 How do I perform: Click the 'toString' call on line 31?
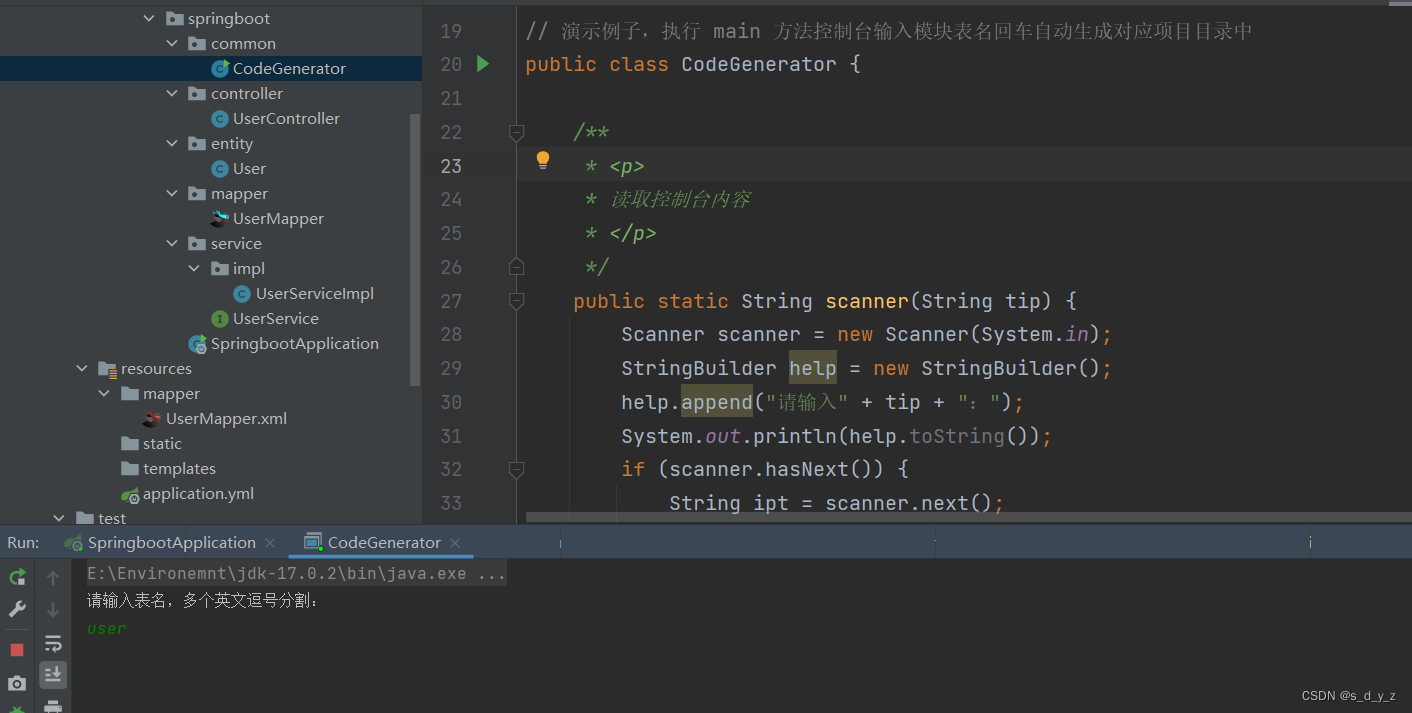click(x=957, y=436)
